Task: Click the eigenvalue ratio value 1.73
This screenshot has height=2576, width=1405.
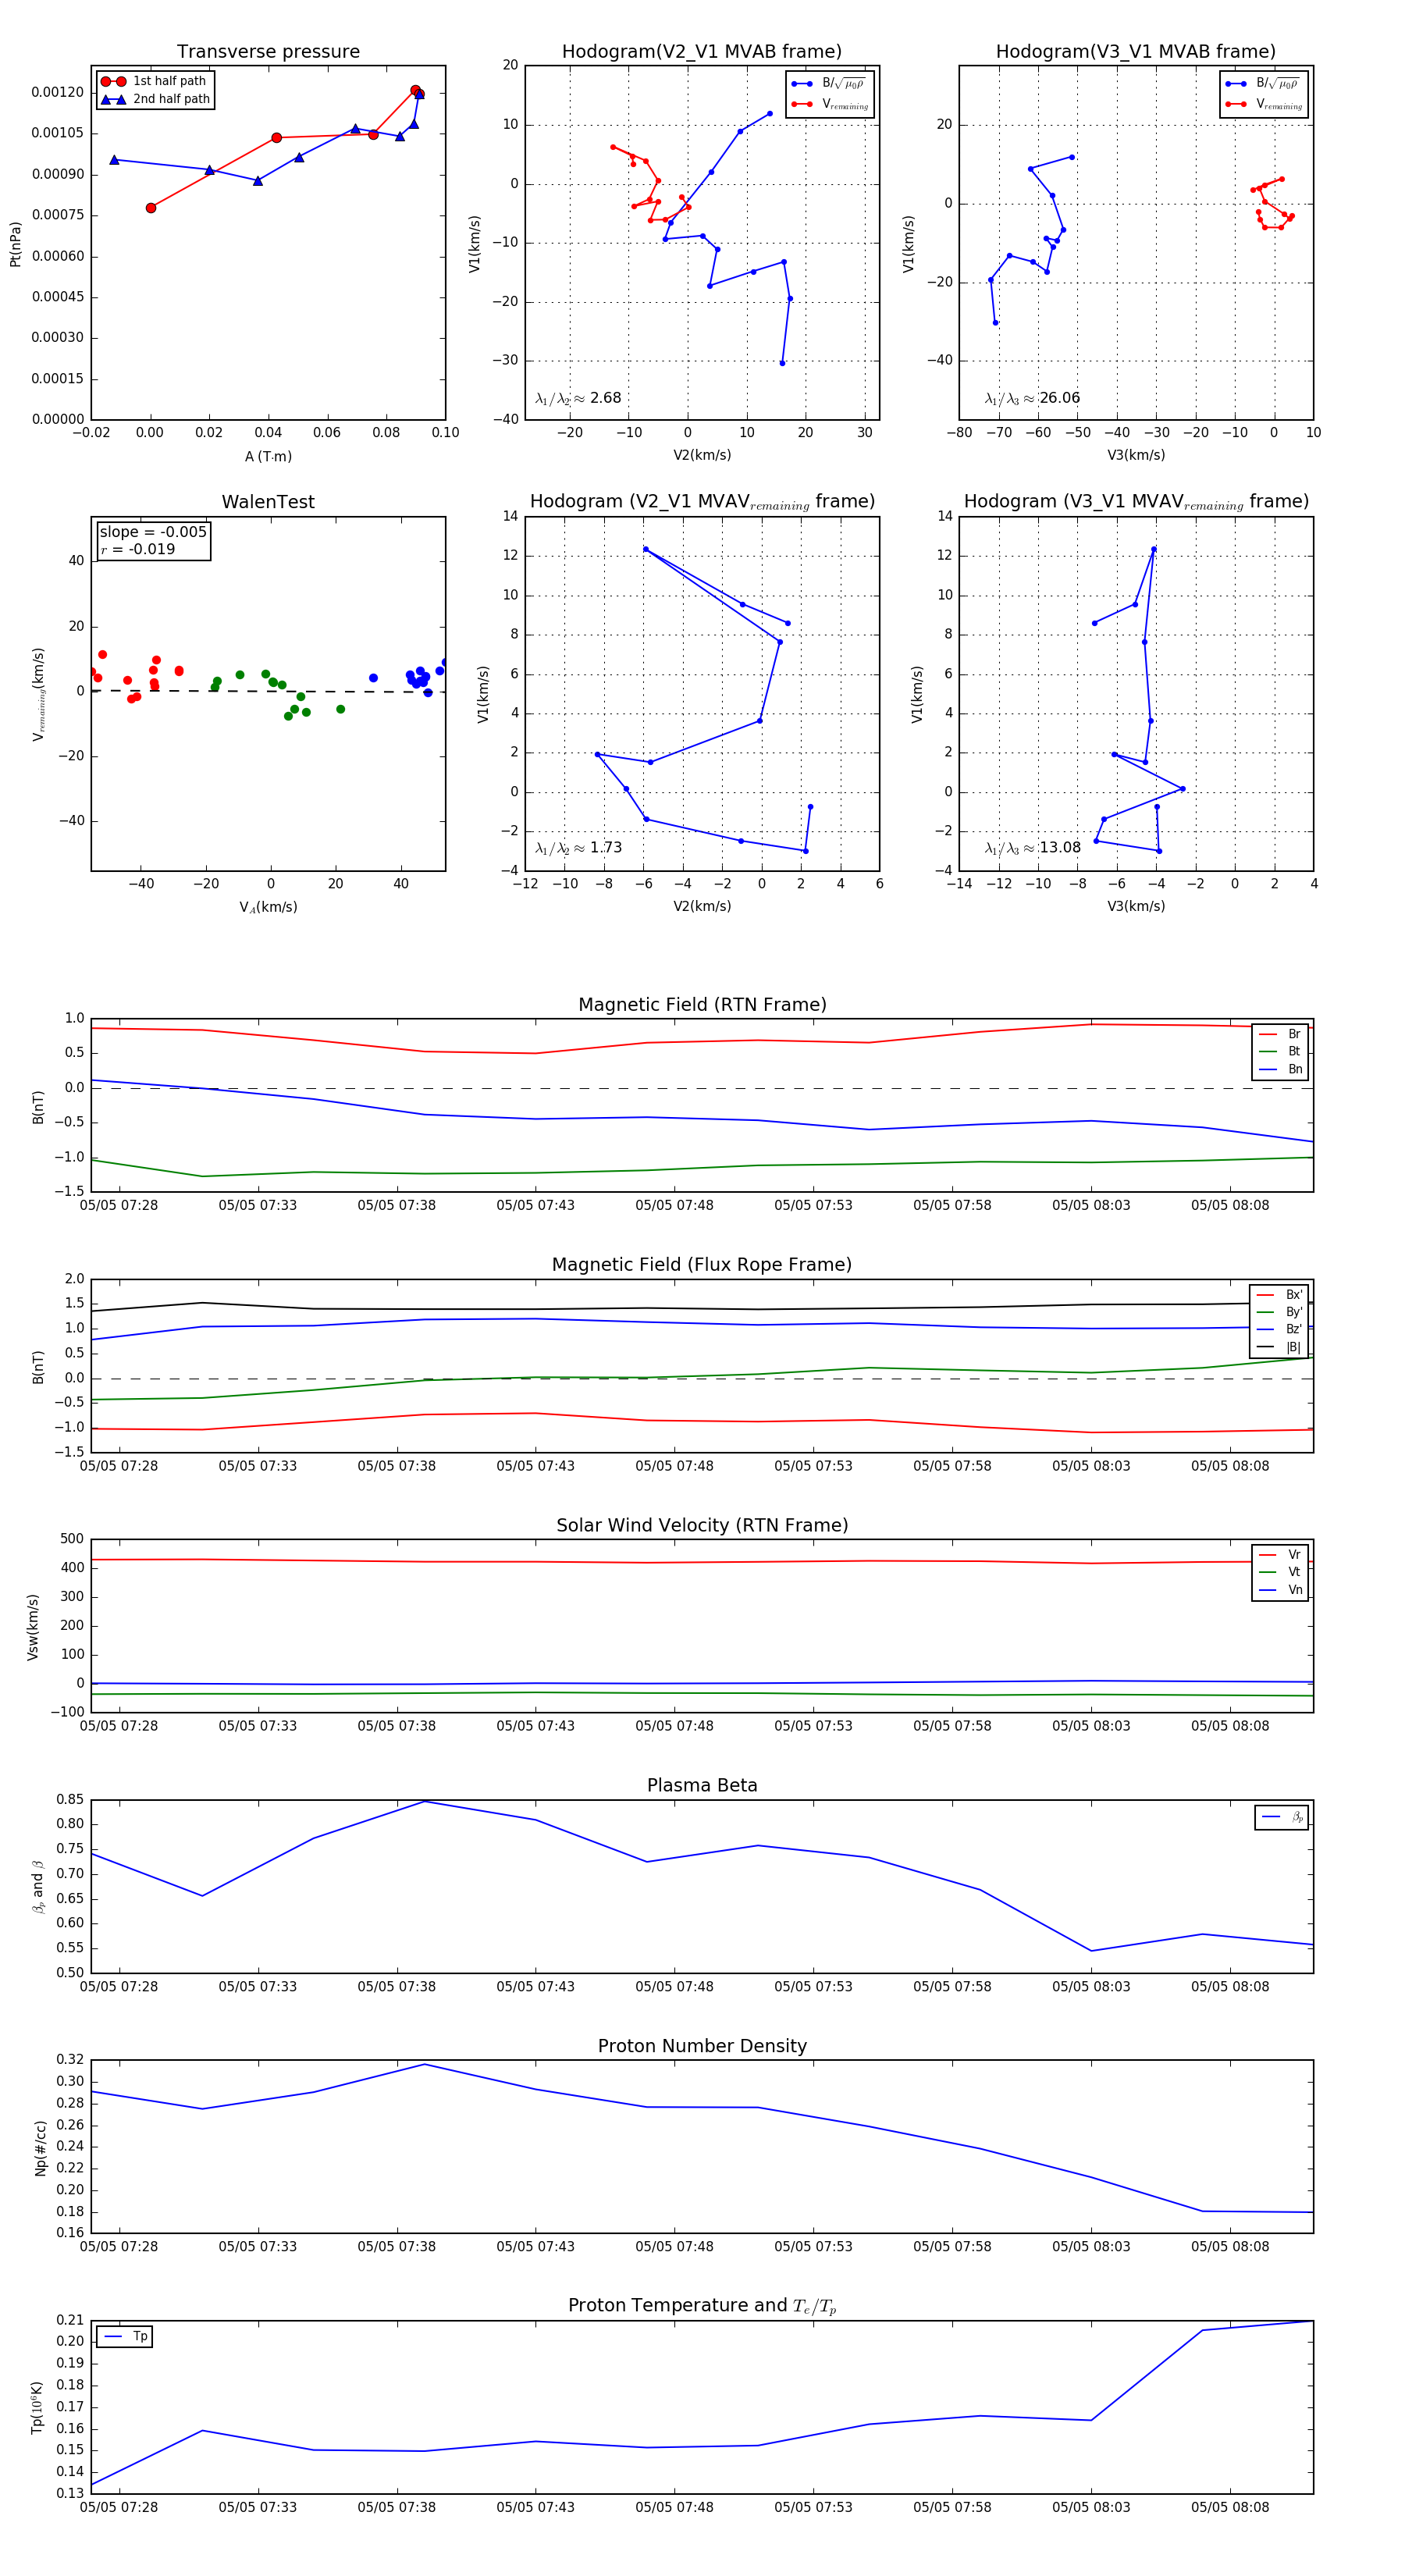Action: (x=605, y=848)
